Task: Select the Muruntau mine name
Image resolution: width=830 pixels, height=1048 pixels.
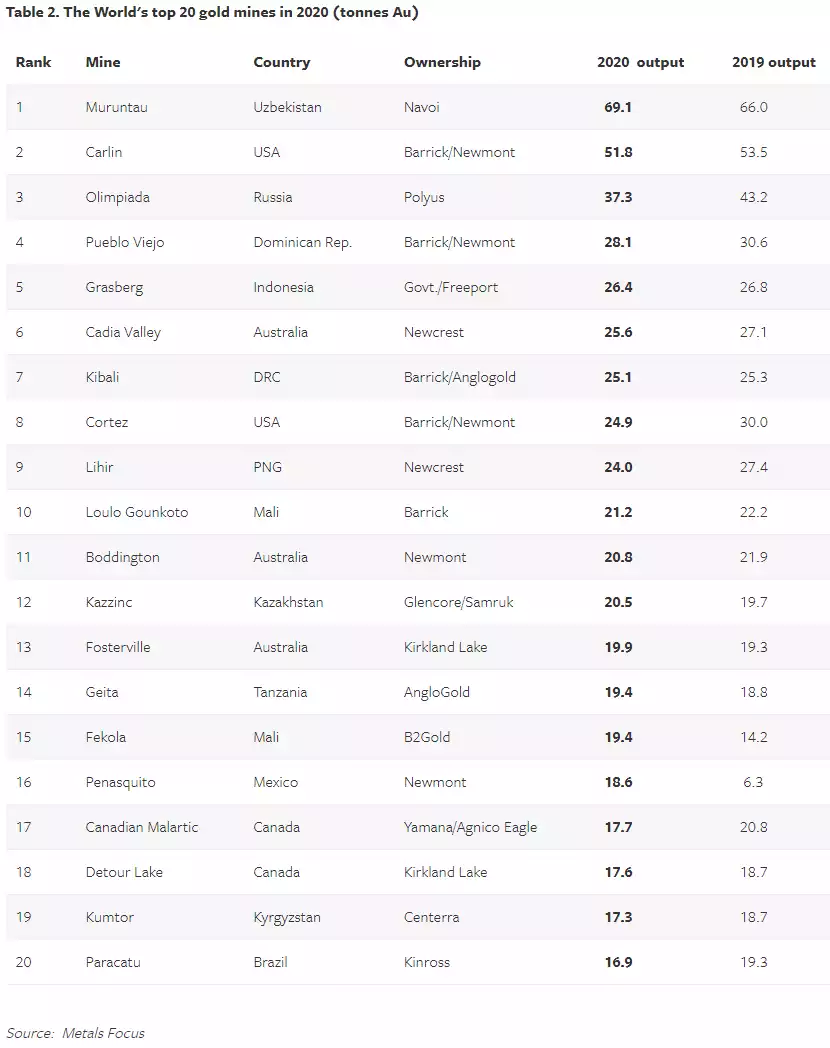Action: [116, 107]
